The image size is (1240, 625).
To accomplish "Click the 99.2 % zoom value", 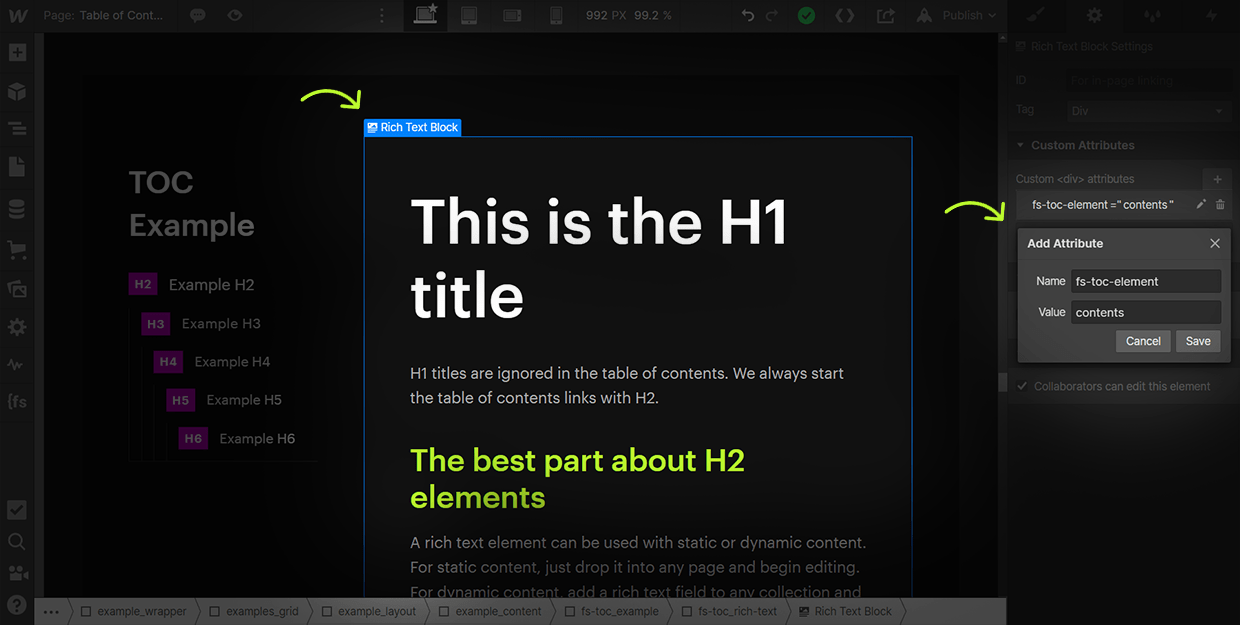I will [x=654, y=15].
